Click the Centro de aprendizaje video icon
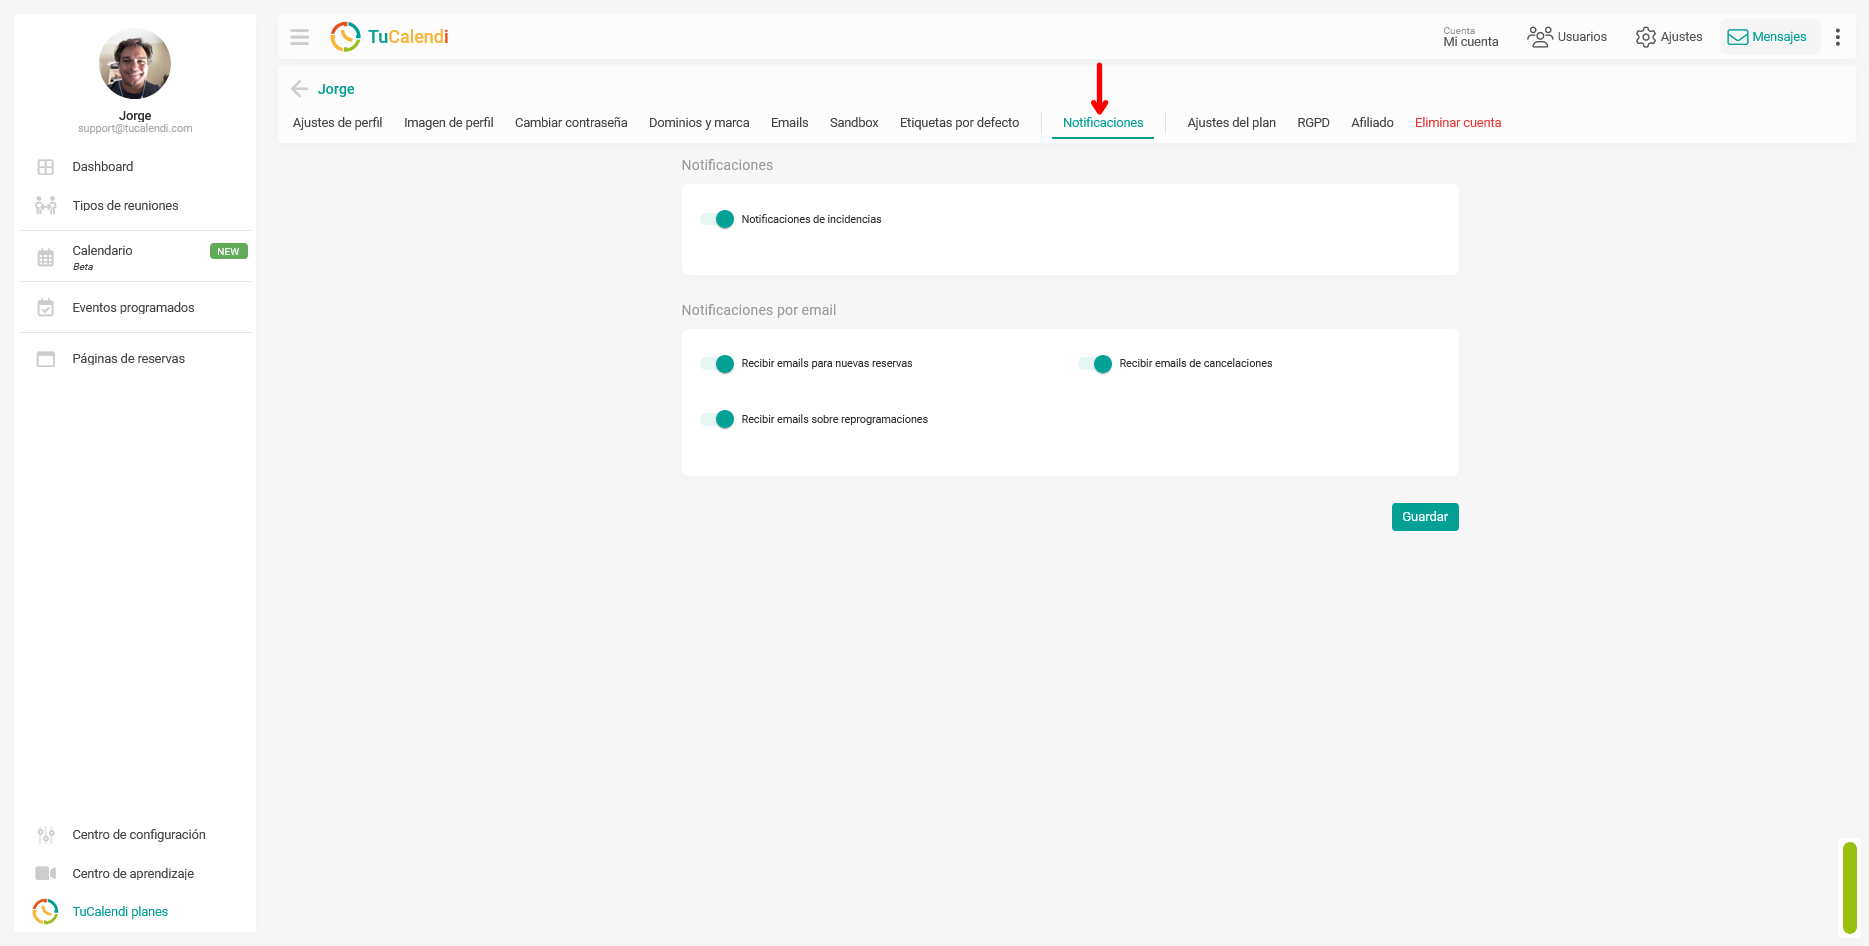This screenshot has height=946, width=1869. [x=46, y=874]
